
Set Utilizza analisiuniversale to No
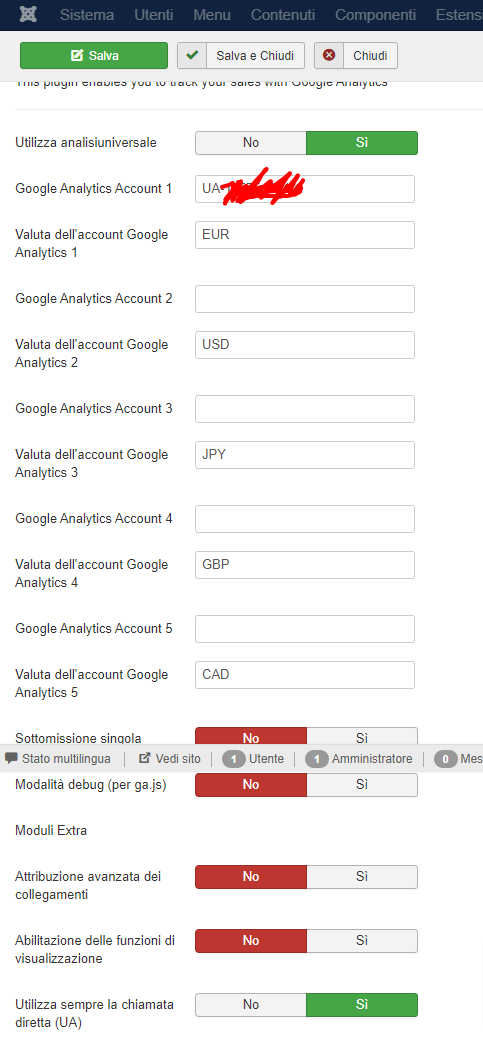(x=250, y=143)
